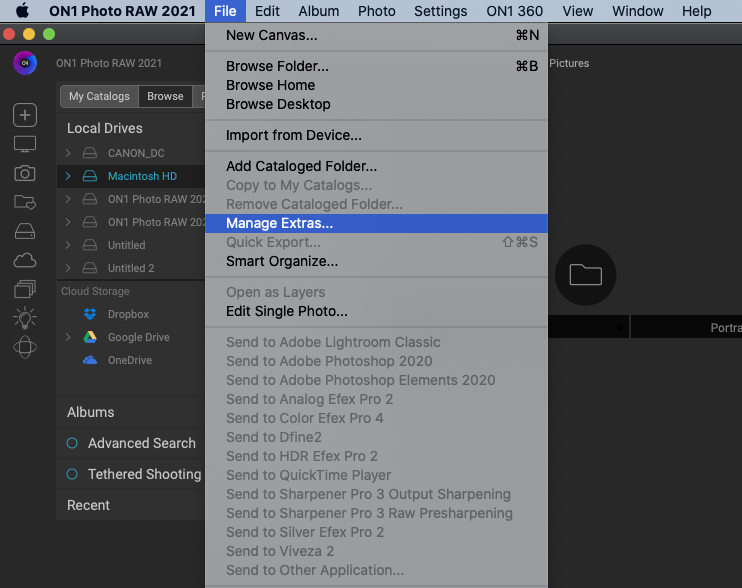Click the plus add icon in left sidebar
Screen dimensions: 742x588
(25, 115)
